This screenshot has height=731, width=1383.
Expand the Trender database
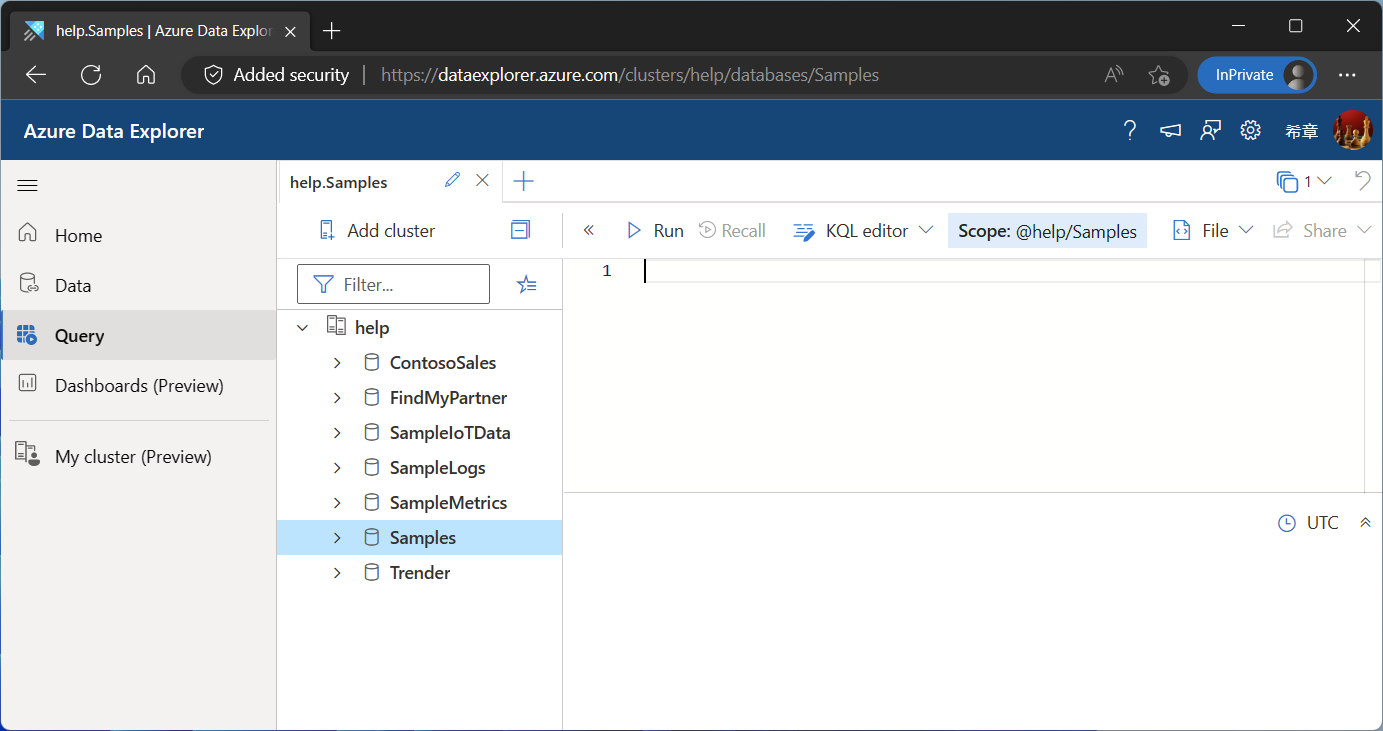pos(337,573)
